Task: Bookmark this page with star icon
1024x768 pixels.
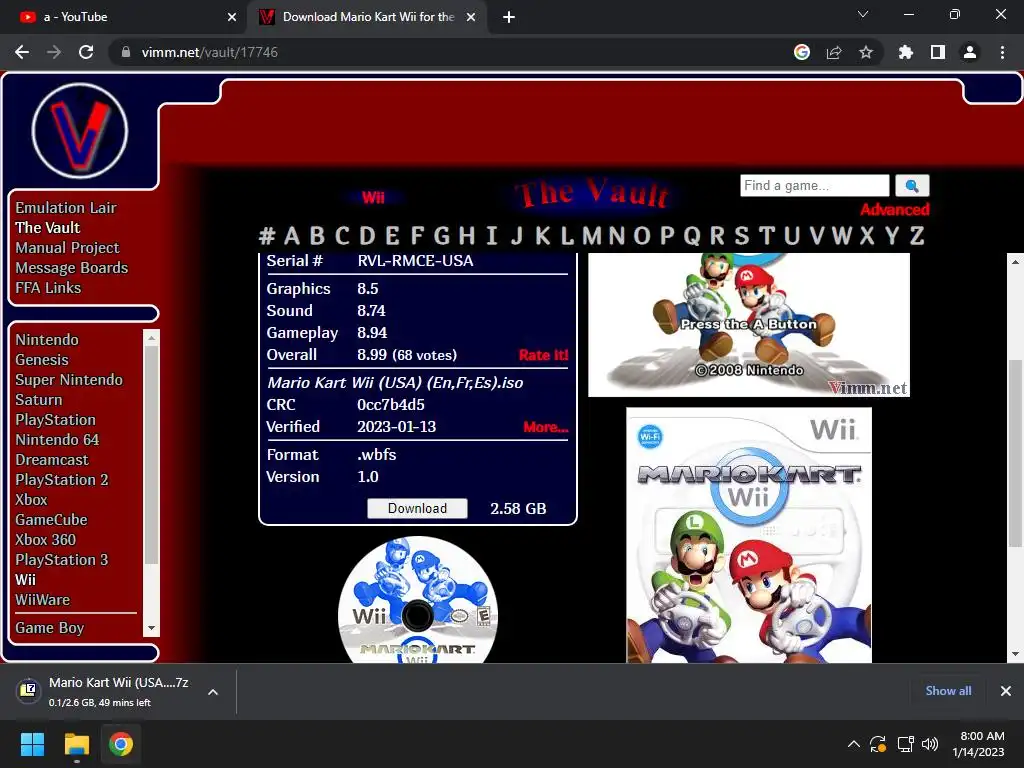Action: (x=866, y=52)
